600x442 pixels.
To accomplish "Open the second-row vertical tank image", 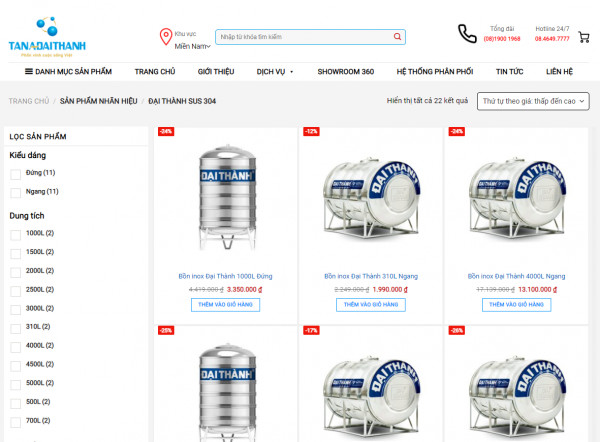I will point(227,392).
